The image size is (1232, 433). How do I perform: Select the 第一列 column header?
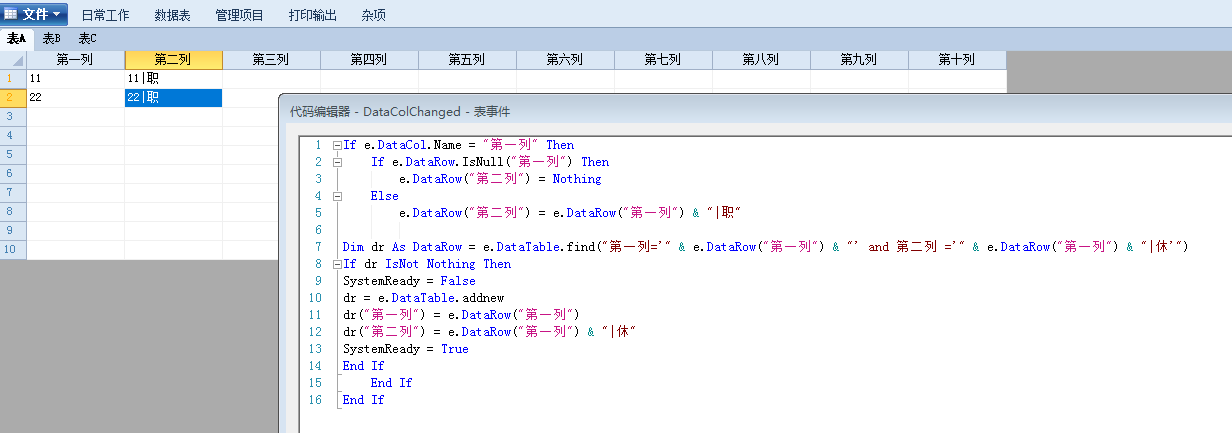[x=75, y=60]
